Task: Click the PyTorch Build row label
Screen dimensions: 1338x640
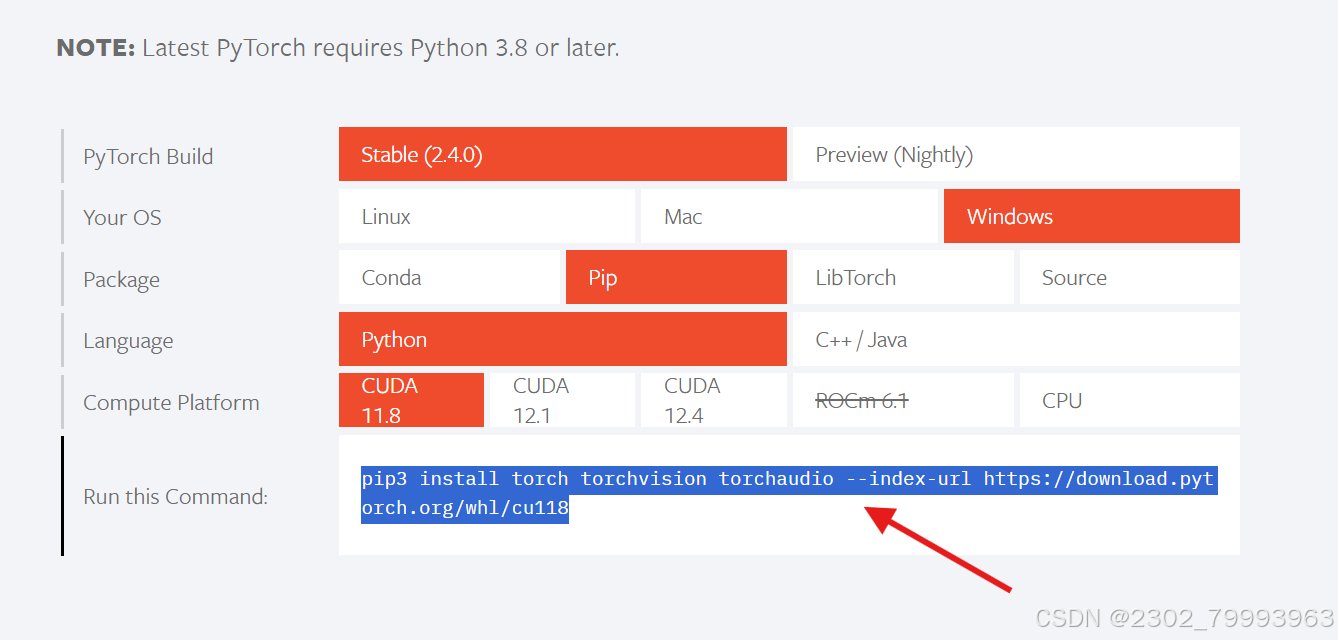Action: pyautogui.click(x=148, y=157)
